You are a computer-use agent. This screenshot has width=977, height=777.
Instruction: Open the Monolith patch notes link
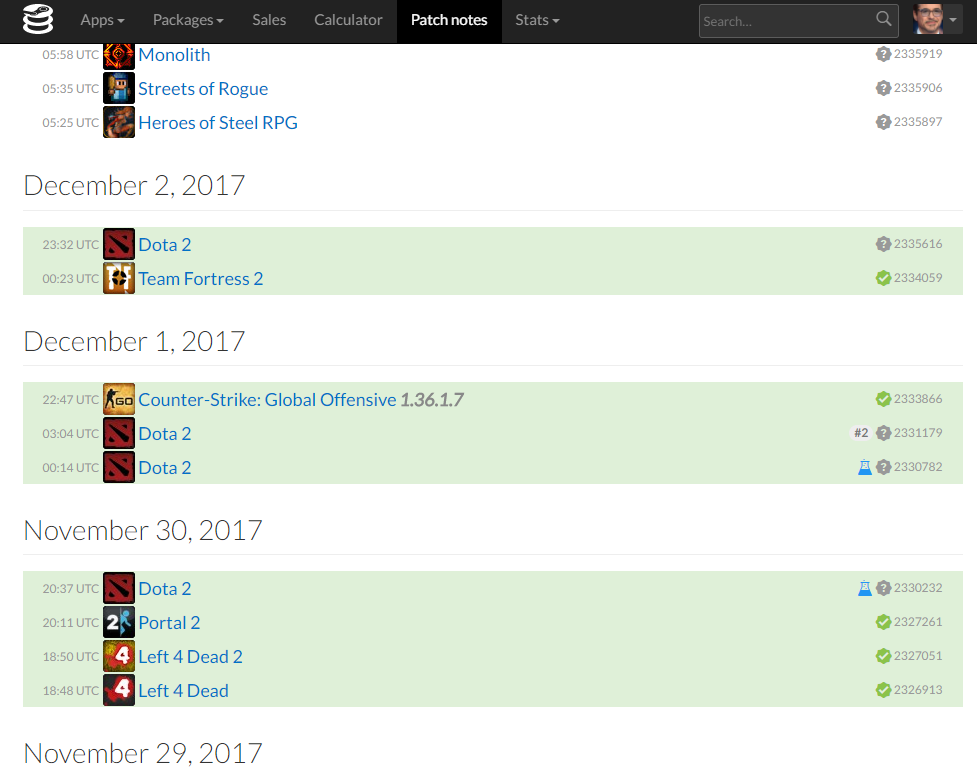[x=174, y=55]
